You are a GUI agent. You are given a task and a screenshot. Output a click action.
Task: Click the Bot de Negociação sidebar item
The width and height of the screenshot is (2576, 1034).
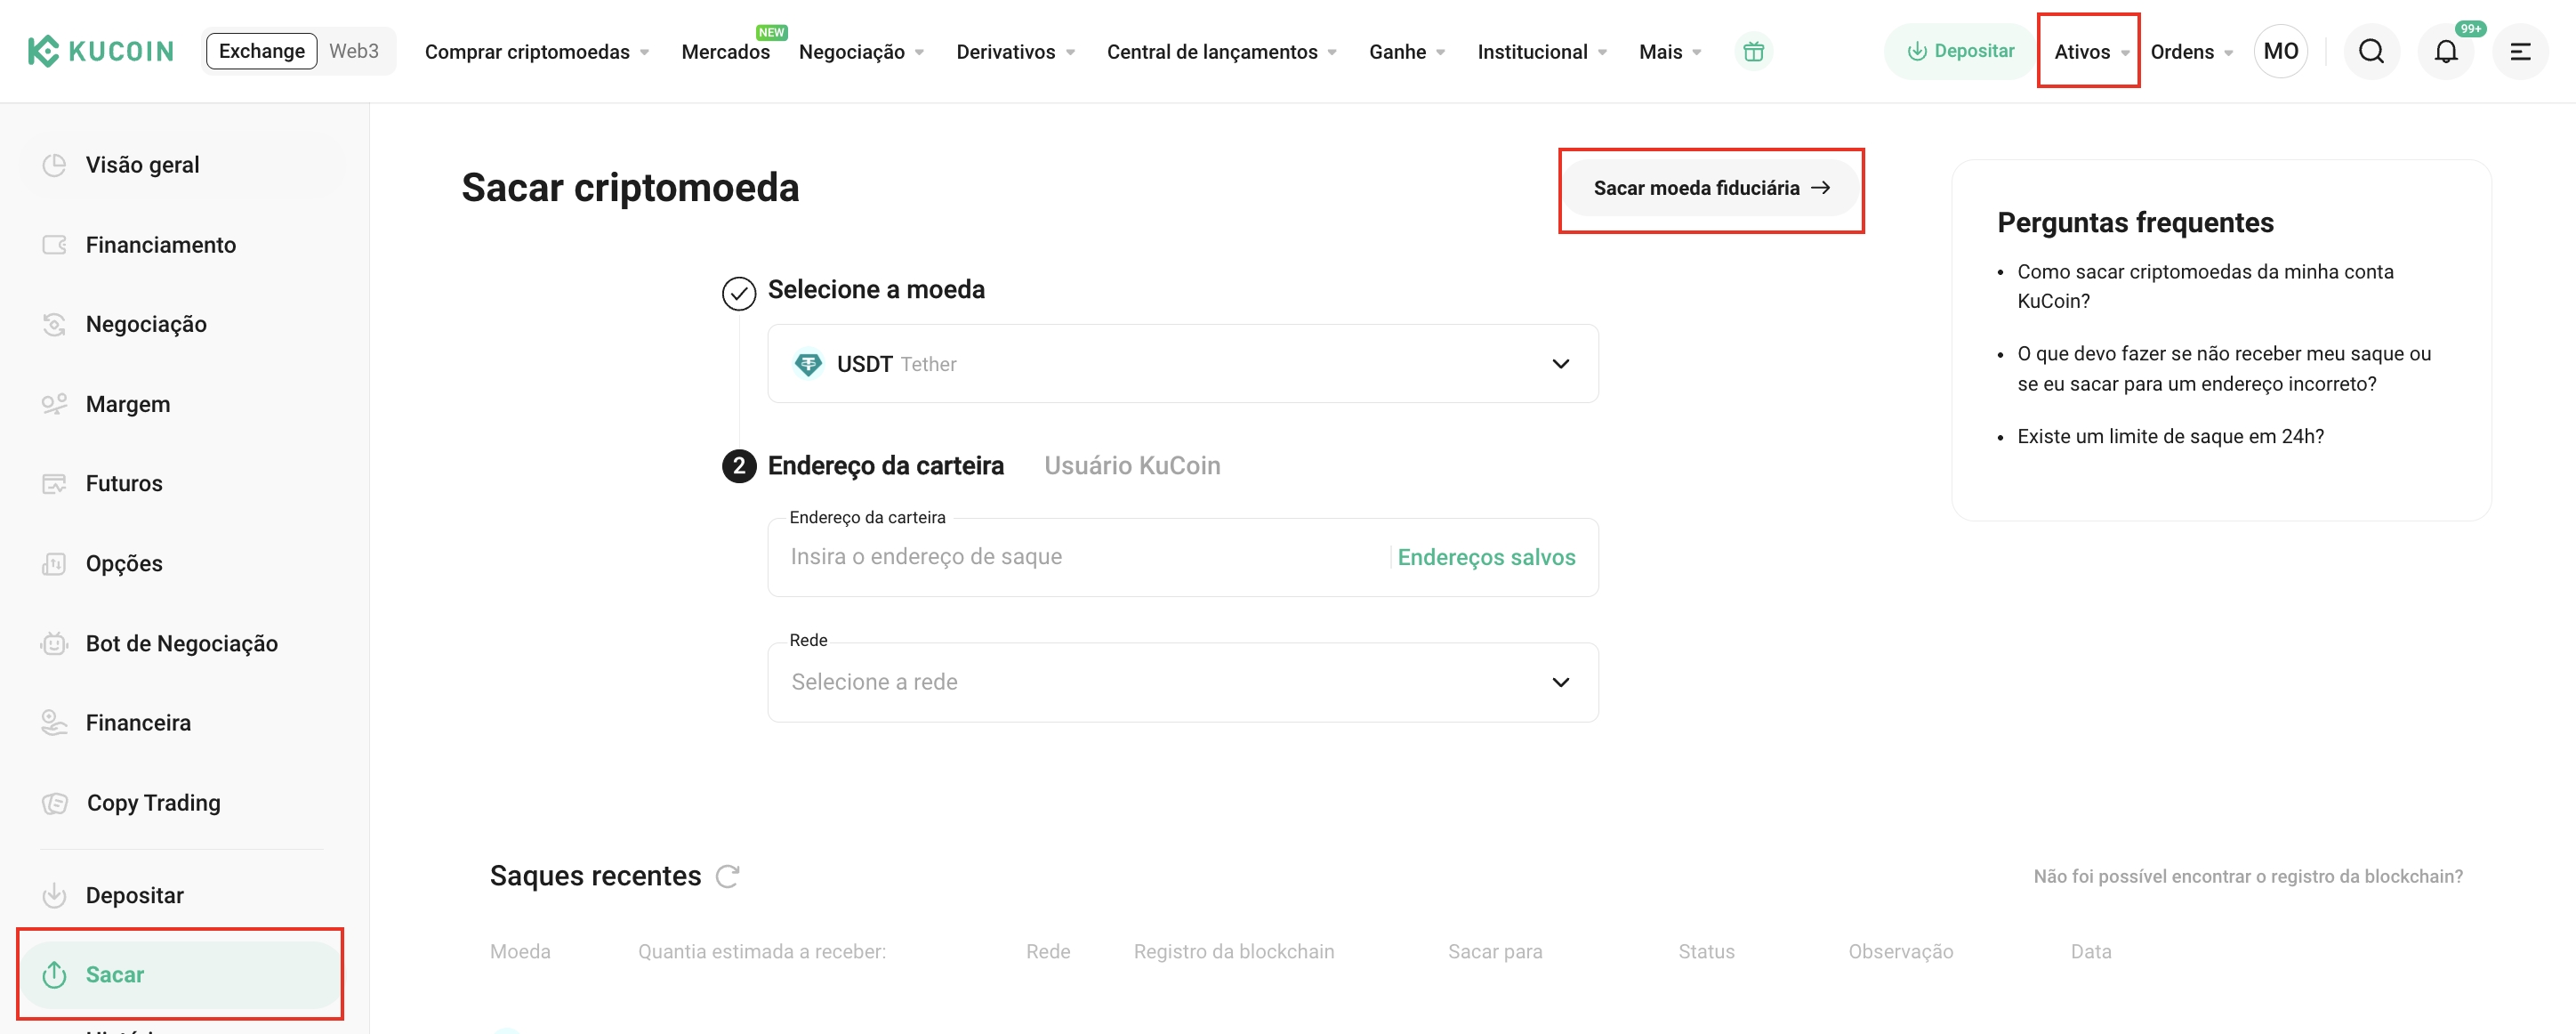(x=181, y=643)
